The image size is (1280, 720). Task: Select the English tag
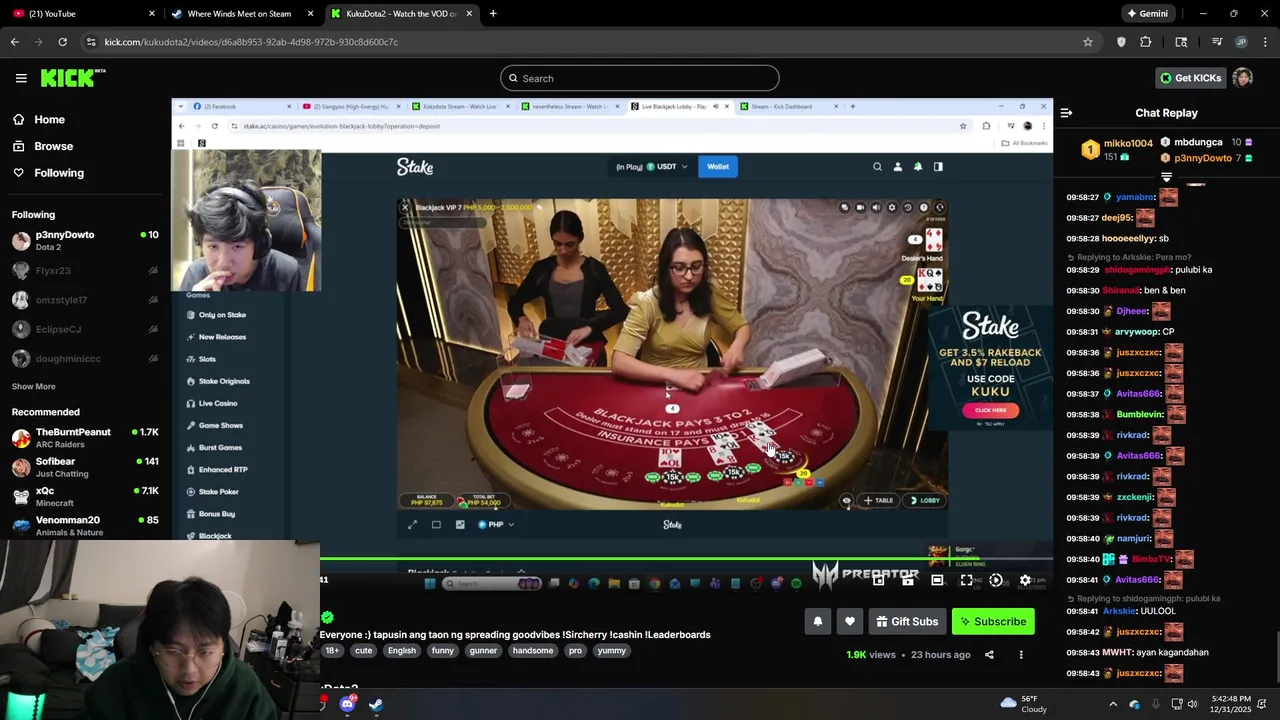(x=402, y=651)
